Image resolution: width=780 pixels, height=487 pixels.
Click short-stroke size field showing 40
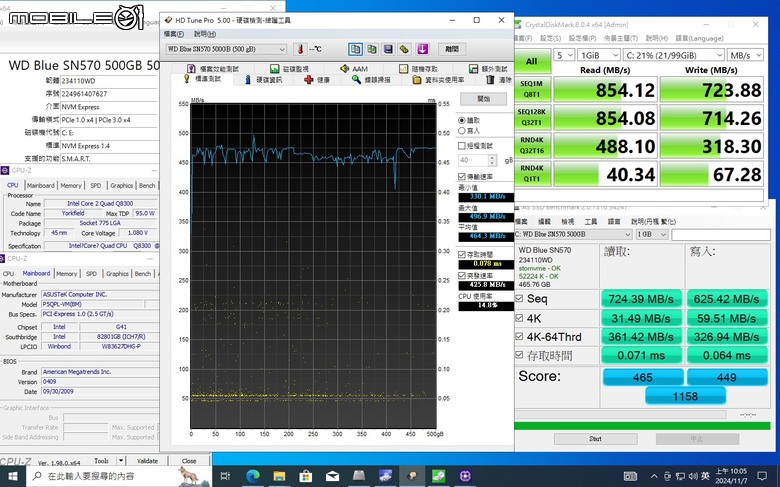click(x=473, y=160)
